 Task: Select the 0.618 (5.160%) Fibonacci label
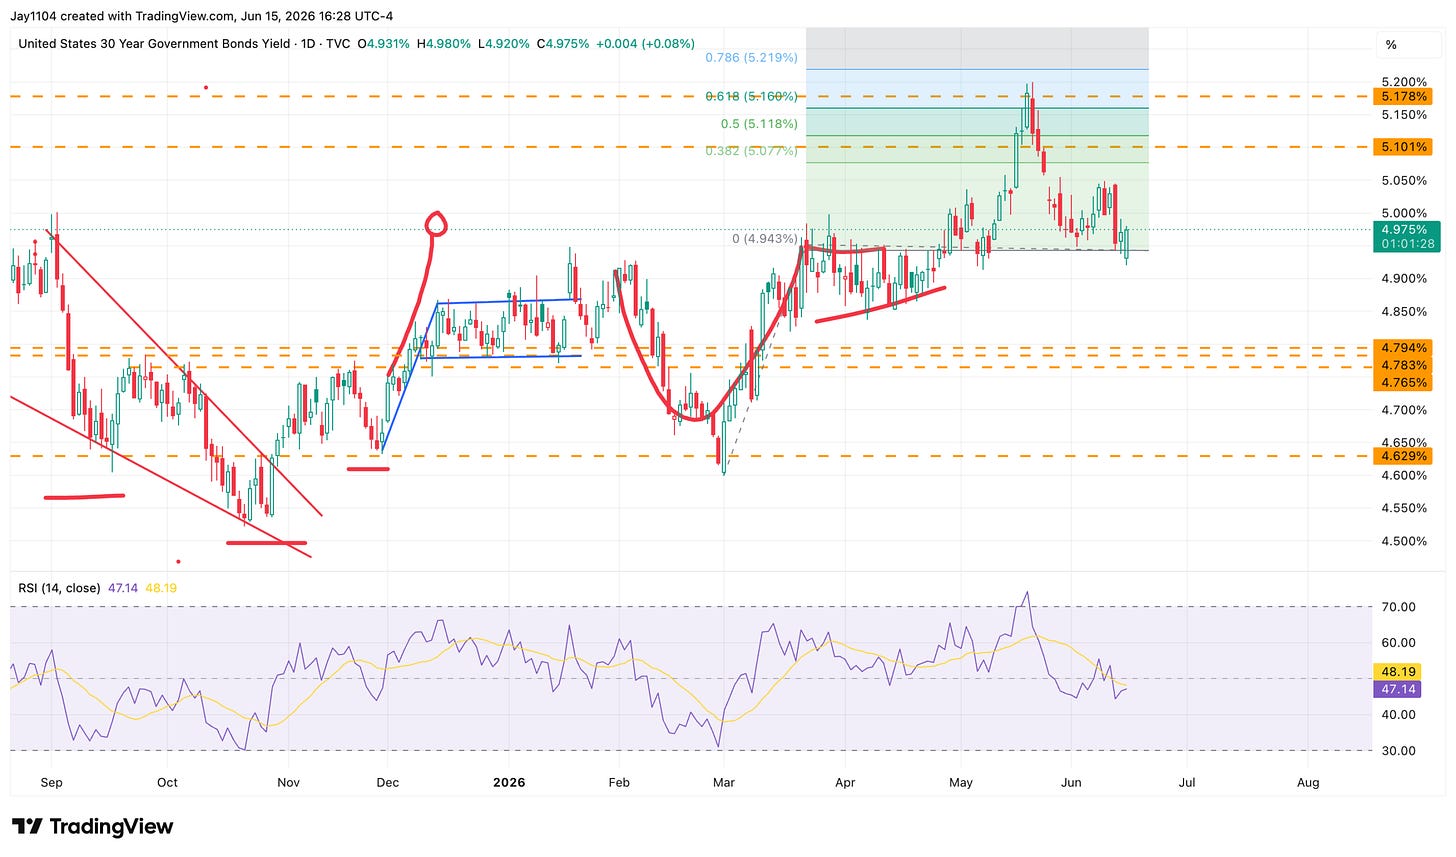(x=751, y=97)
